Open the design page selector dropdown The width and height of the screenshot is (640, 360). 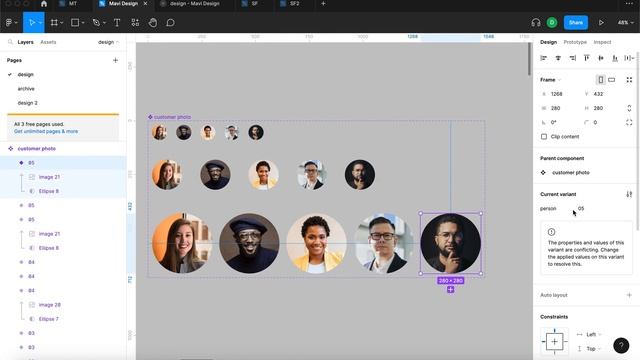coord(108,42)
